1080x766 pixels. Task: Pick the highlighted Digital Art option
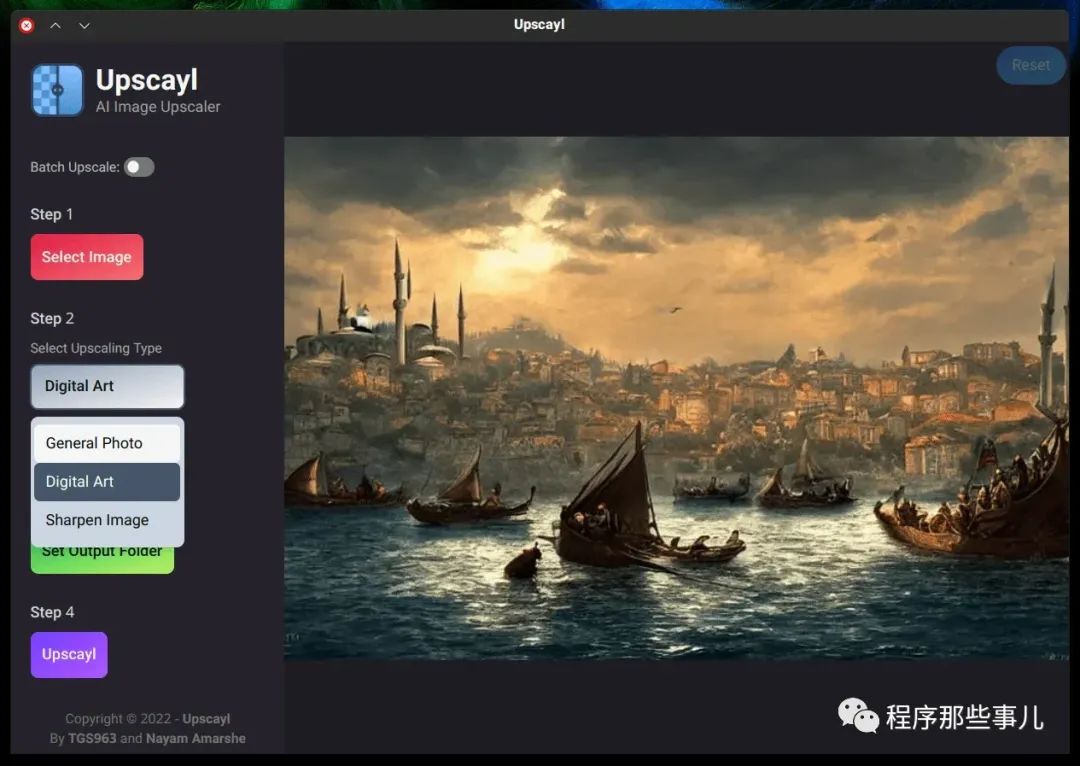pos(107,481)
